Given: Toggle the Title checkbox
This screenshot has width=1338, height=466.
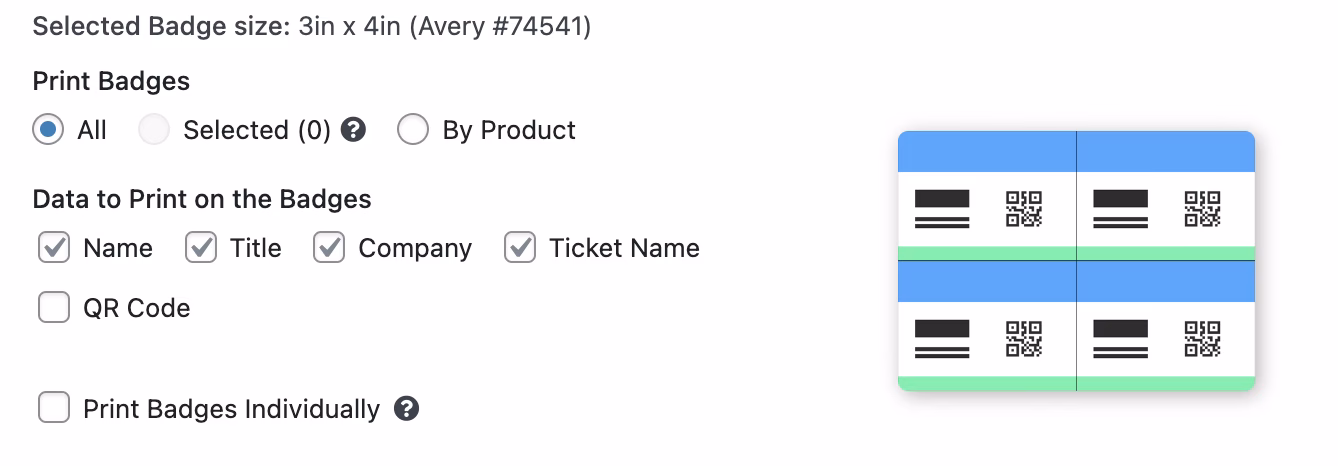Looking at the screenshot, I should pyautogui.click(x=201, y=248).
